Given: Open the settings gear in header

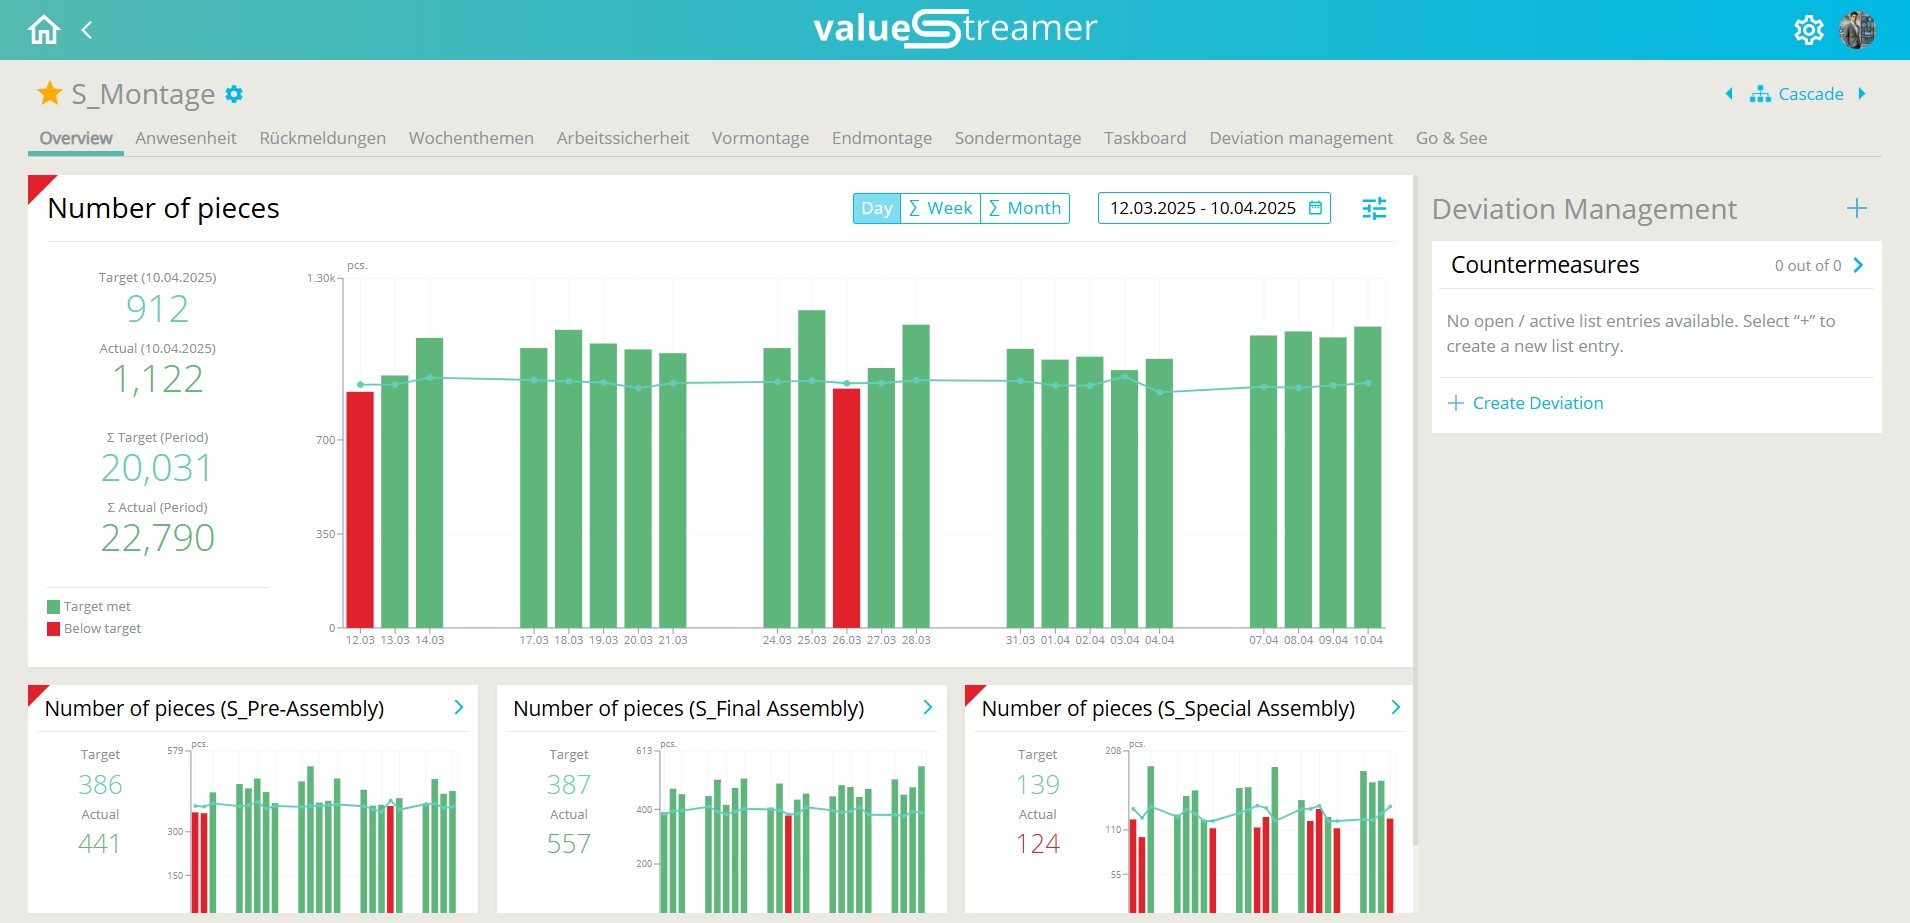Looking at the screenshot, I should (x=1808, y=30).
